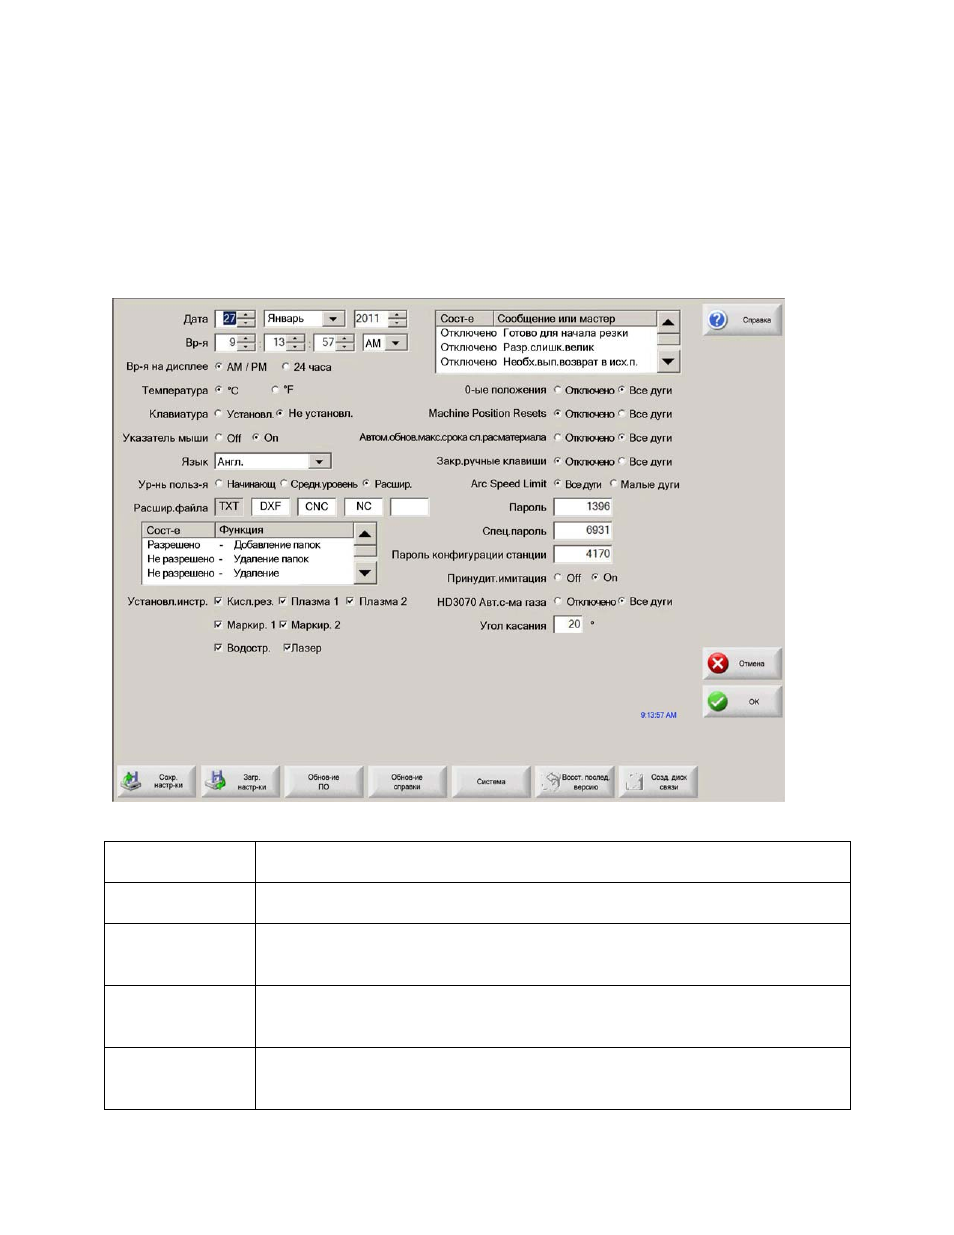Viewport: 954px width, 1235px height.
Task: Click the seconds stepper next to 57
Action: coord(346,343)
